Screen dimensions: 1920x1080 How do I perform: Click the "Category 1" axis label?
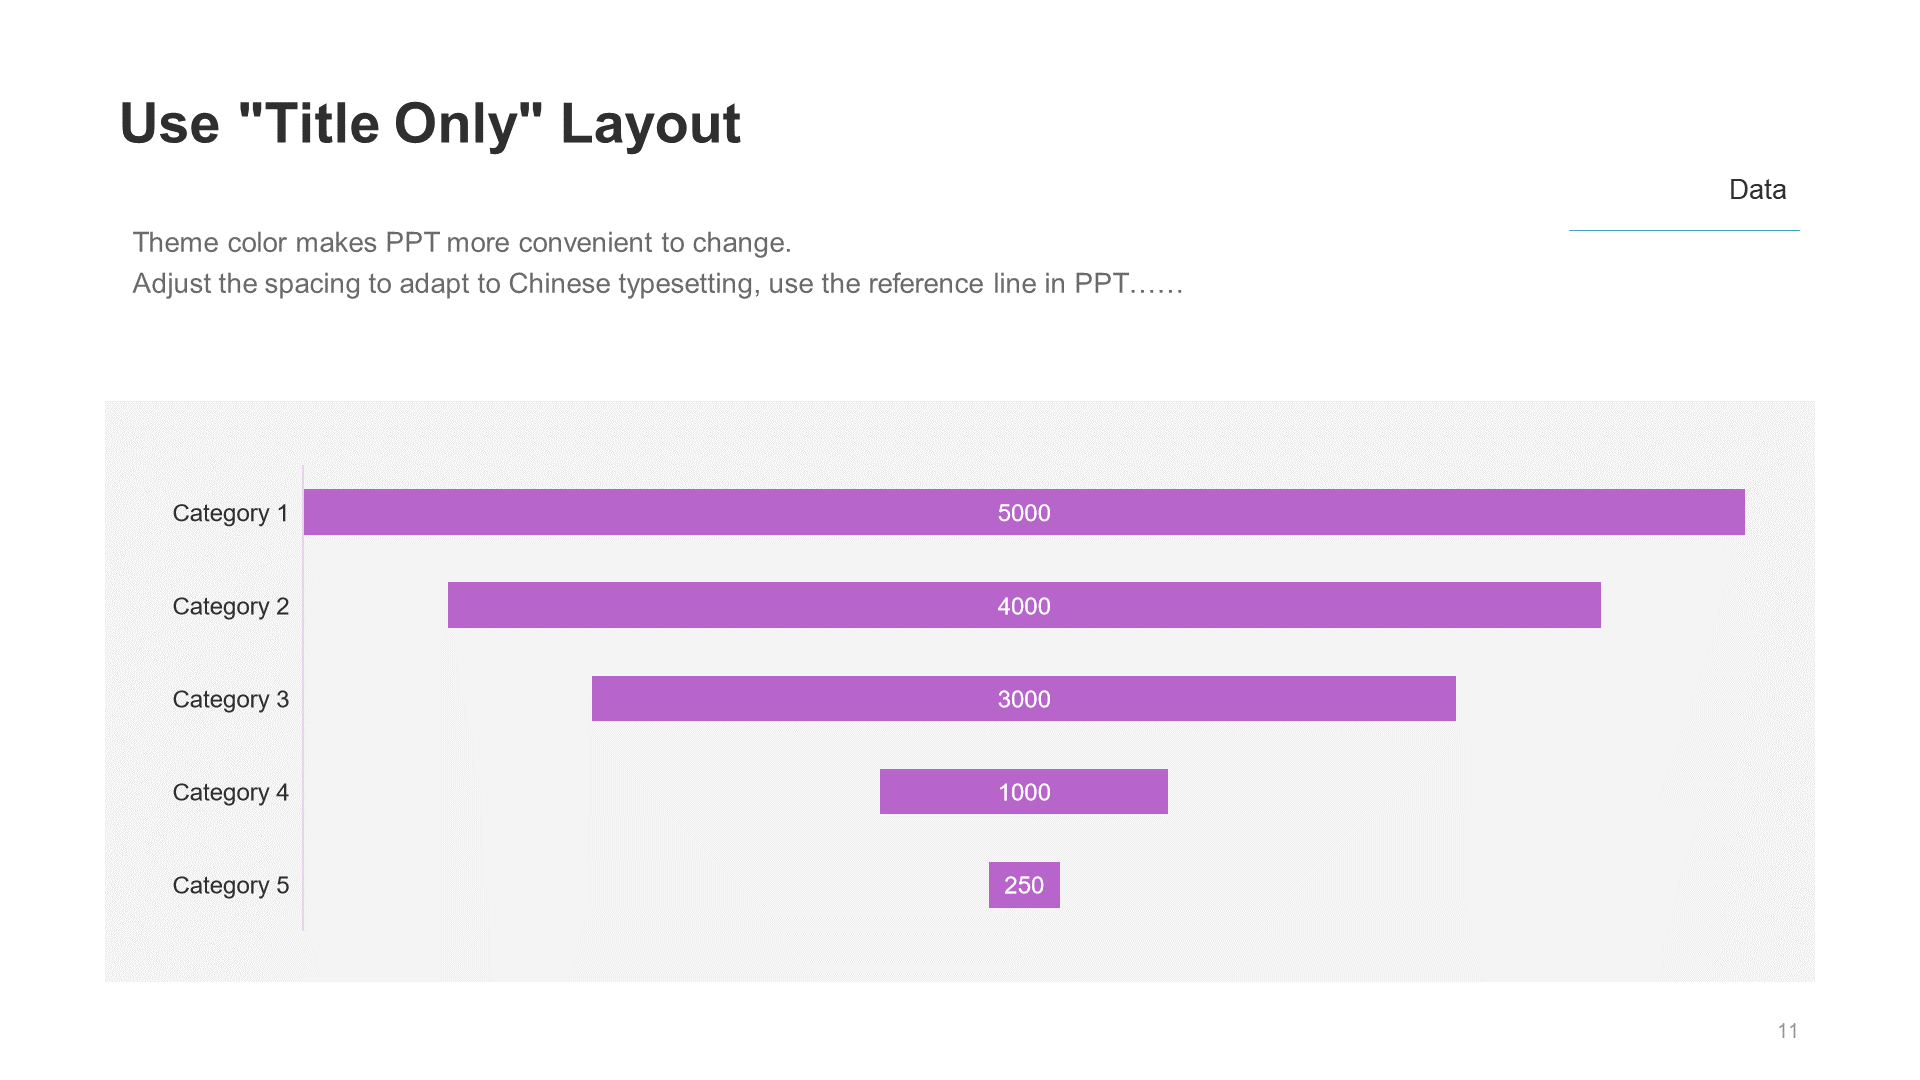[230, 513]
